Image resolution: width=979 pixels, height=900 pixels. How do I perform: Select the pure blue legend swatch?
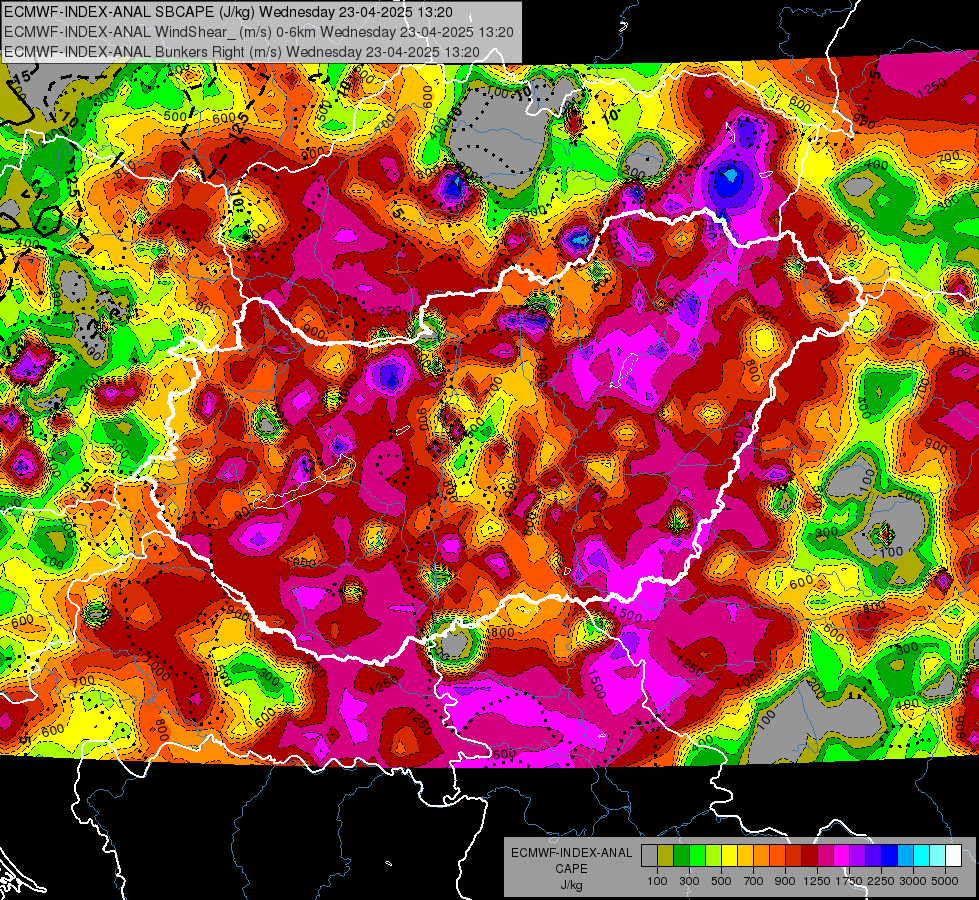point(890,855)
